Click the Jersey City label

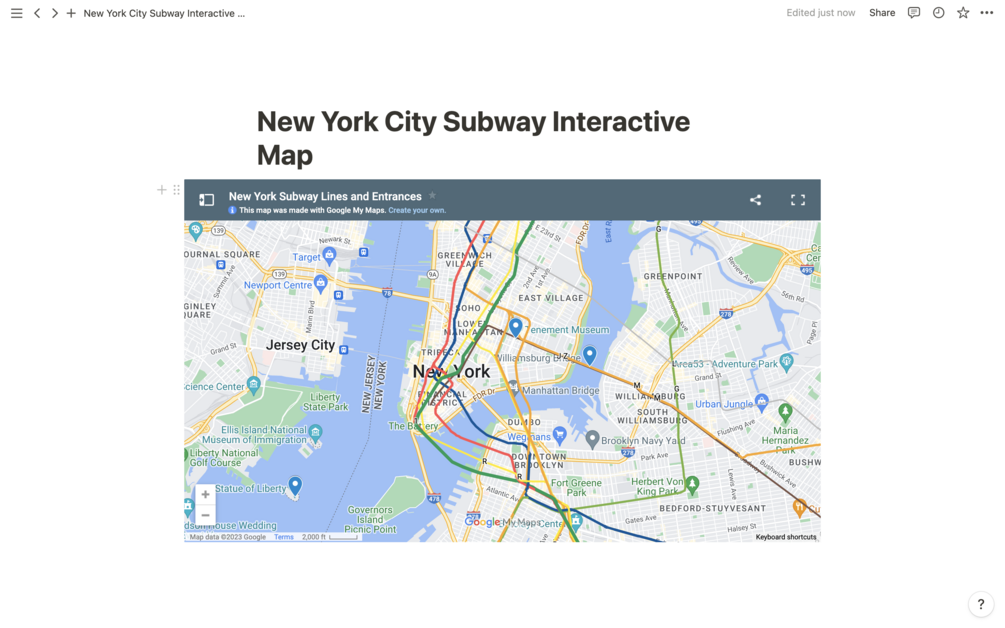click(300, 345)
